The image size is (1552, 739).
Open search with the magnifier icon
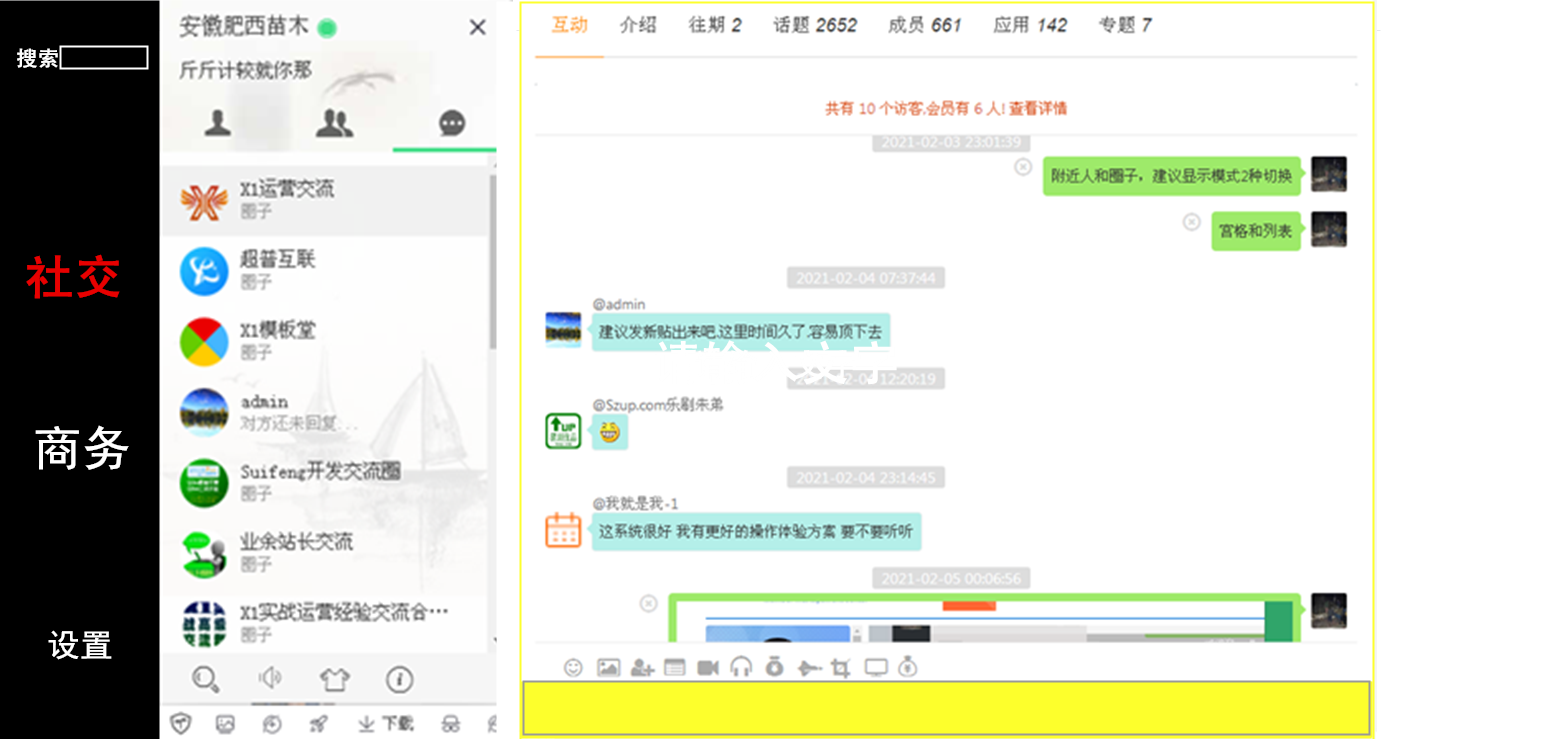pos(204,678)
